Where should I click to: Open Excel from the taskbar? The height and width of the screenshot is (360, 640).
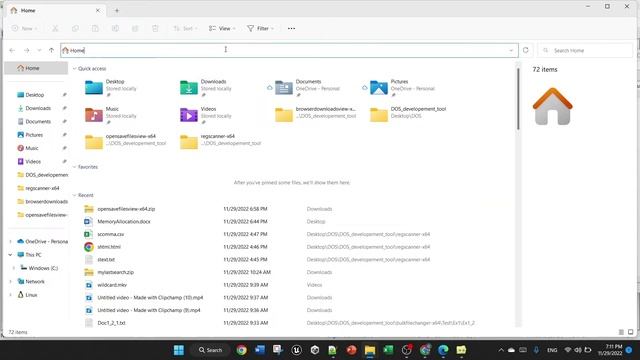point(388,350)
